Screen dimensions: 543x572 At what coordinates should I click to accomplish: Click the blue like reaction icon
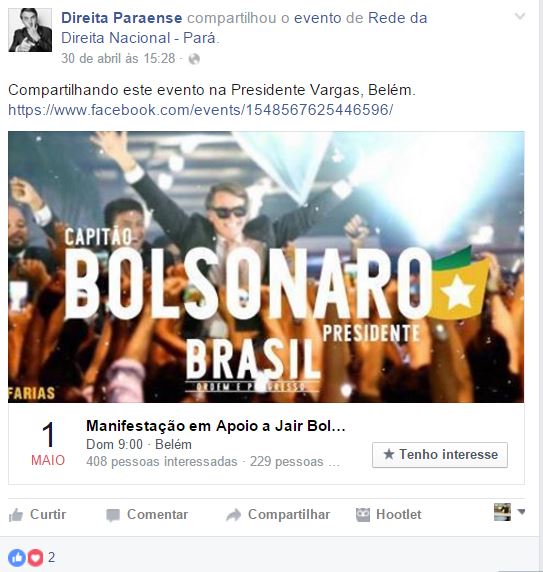click(x=17, y=557)
